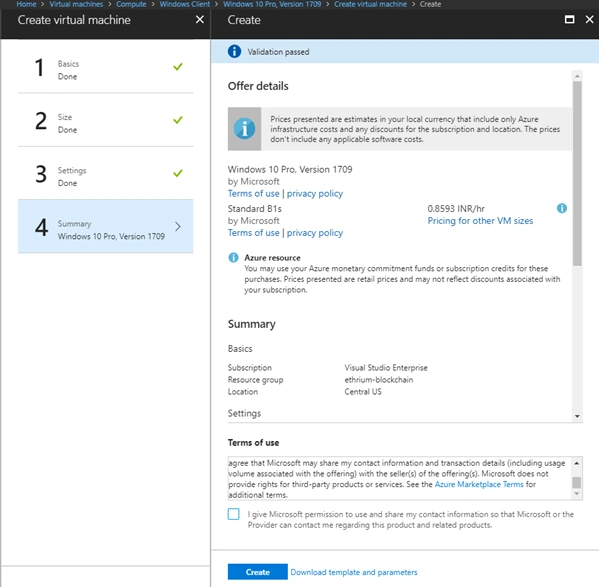
Task: Click the pricing info icon beside 0.8593 INR/hr
Action: (x=562, y=208)
